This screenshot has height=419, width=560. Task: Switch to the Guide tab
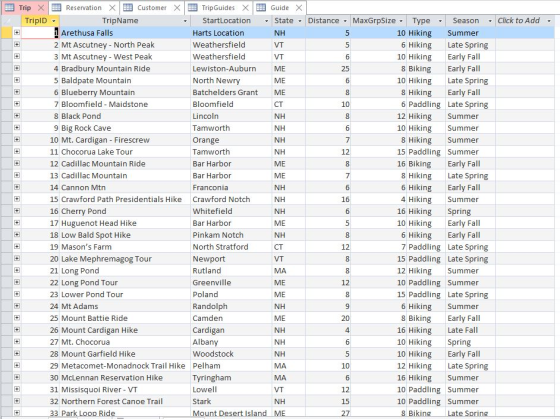[x=280, y=8]
